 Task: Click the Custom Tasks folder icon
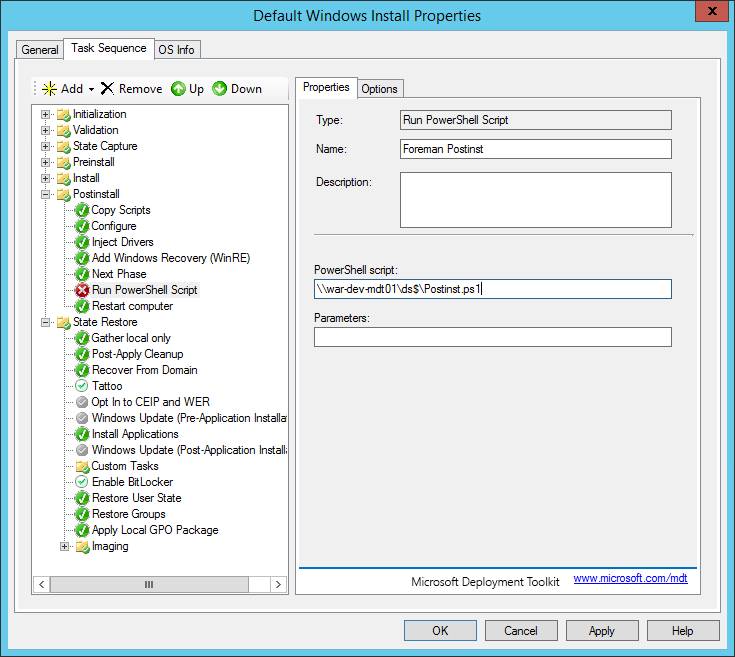point(82,466)
